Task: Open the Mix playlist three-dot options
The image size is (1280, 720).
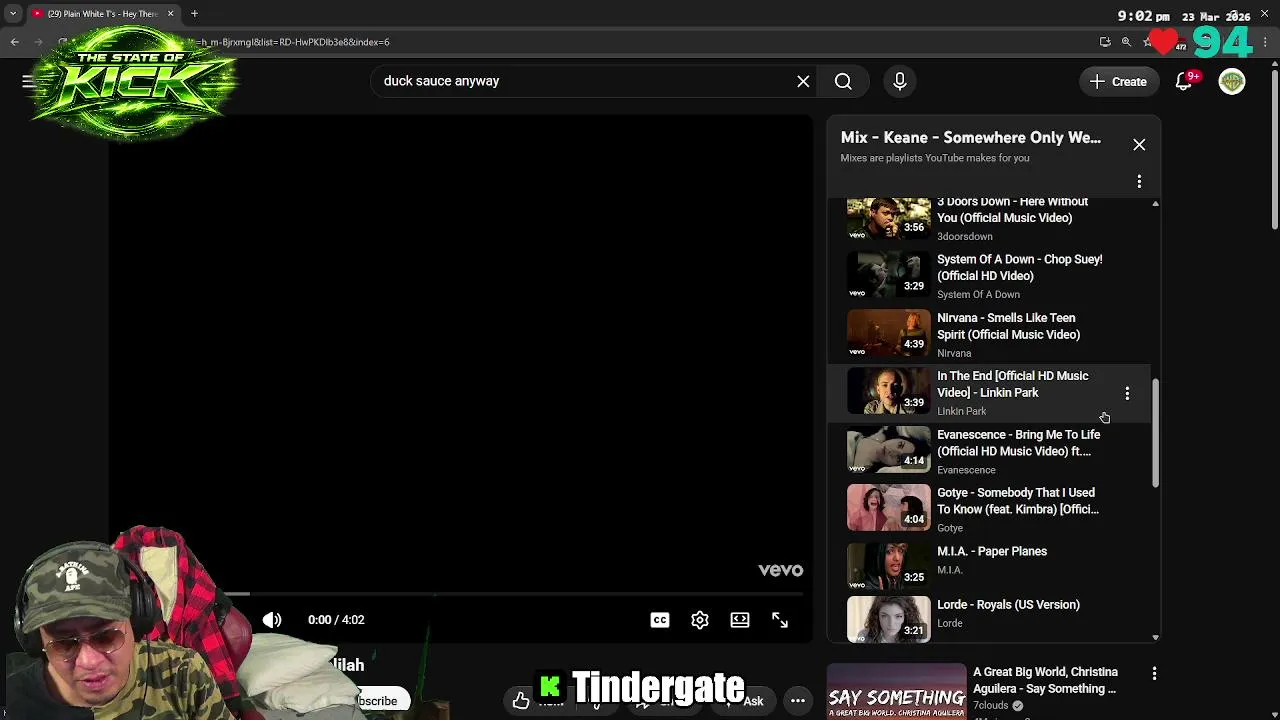Action: tap(1139, 181)
